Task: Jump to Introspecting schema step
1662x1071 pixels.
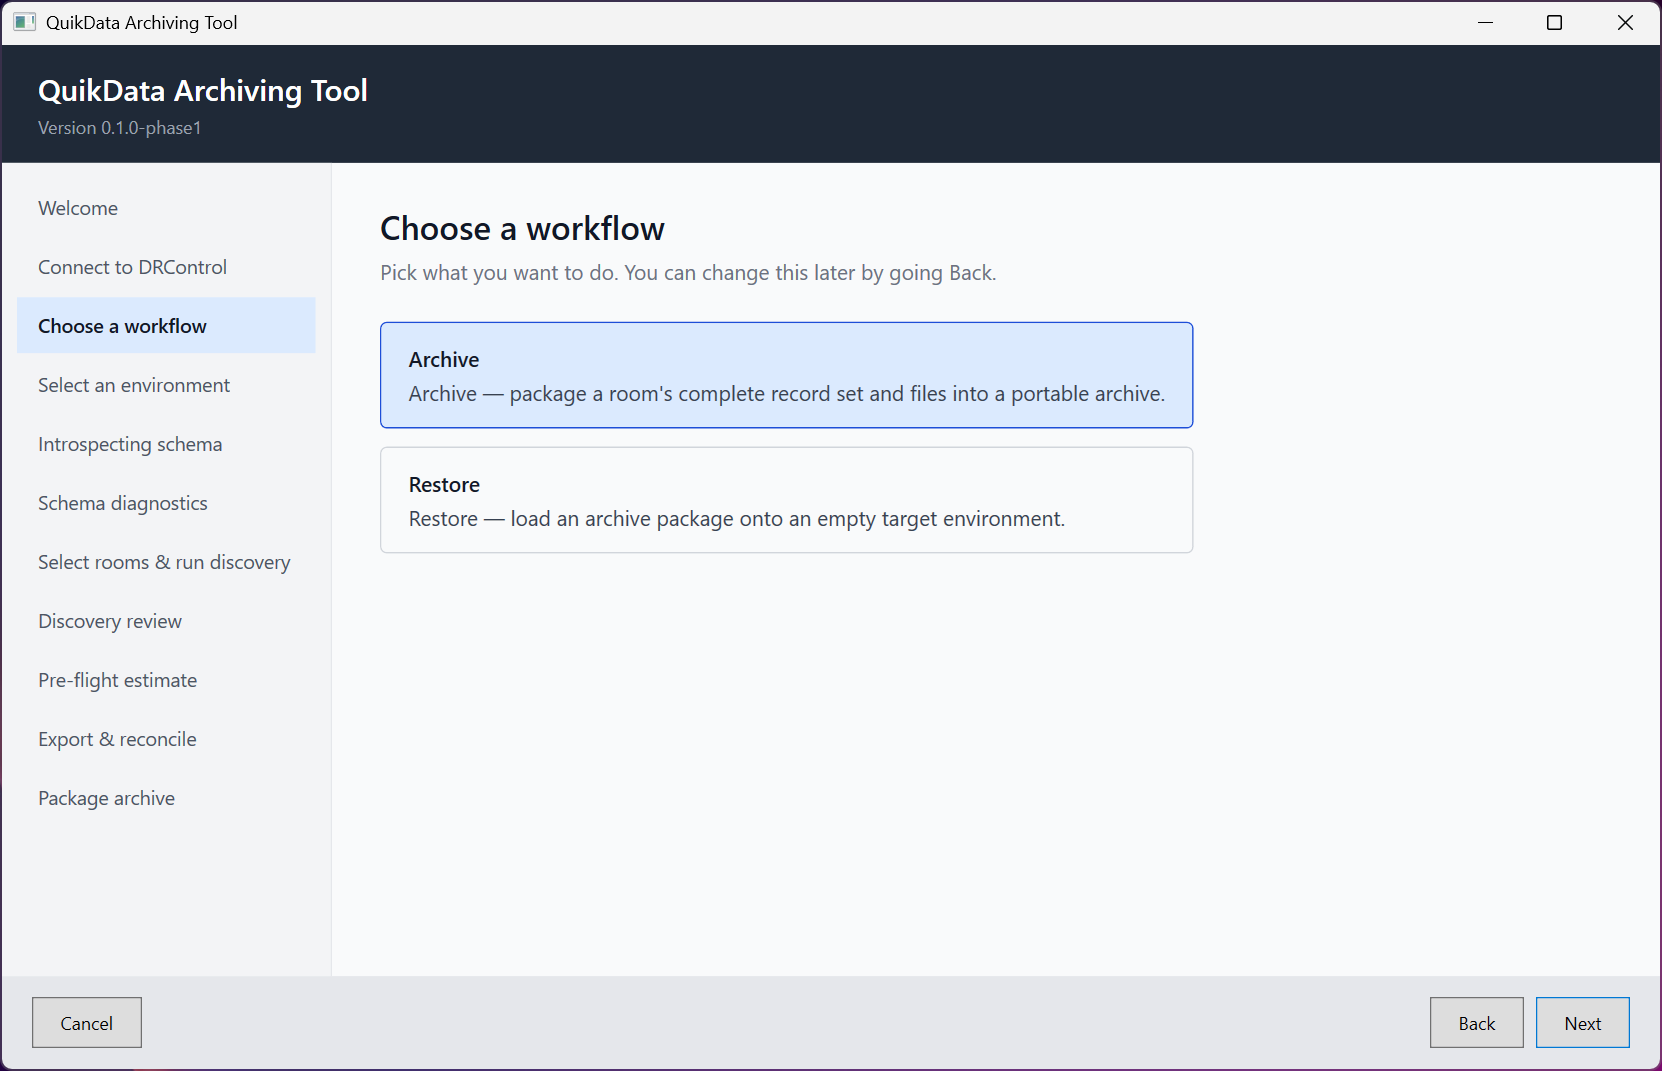Action: pyautogui.click(x=166, y=444)
